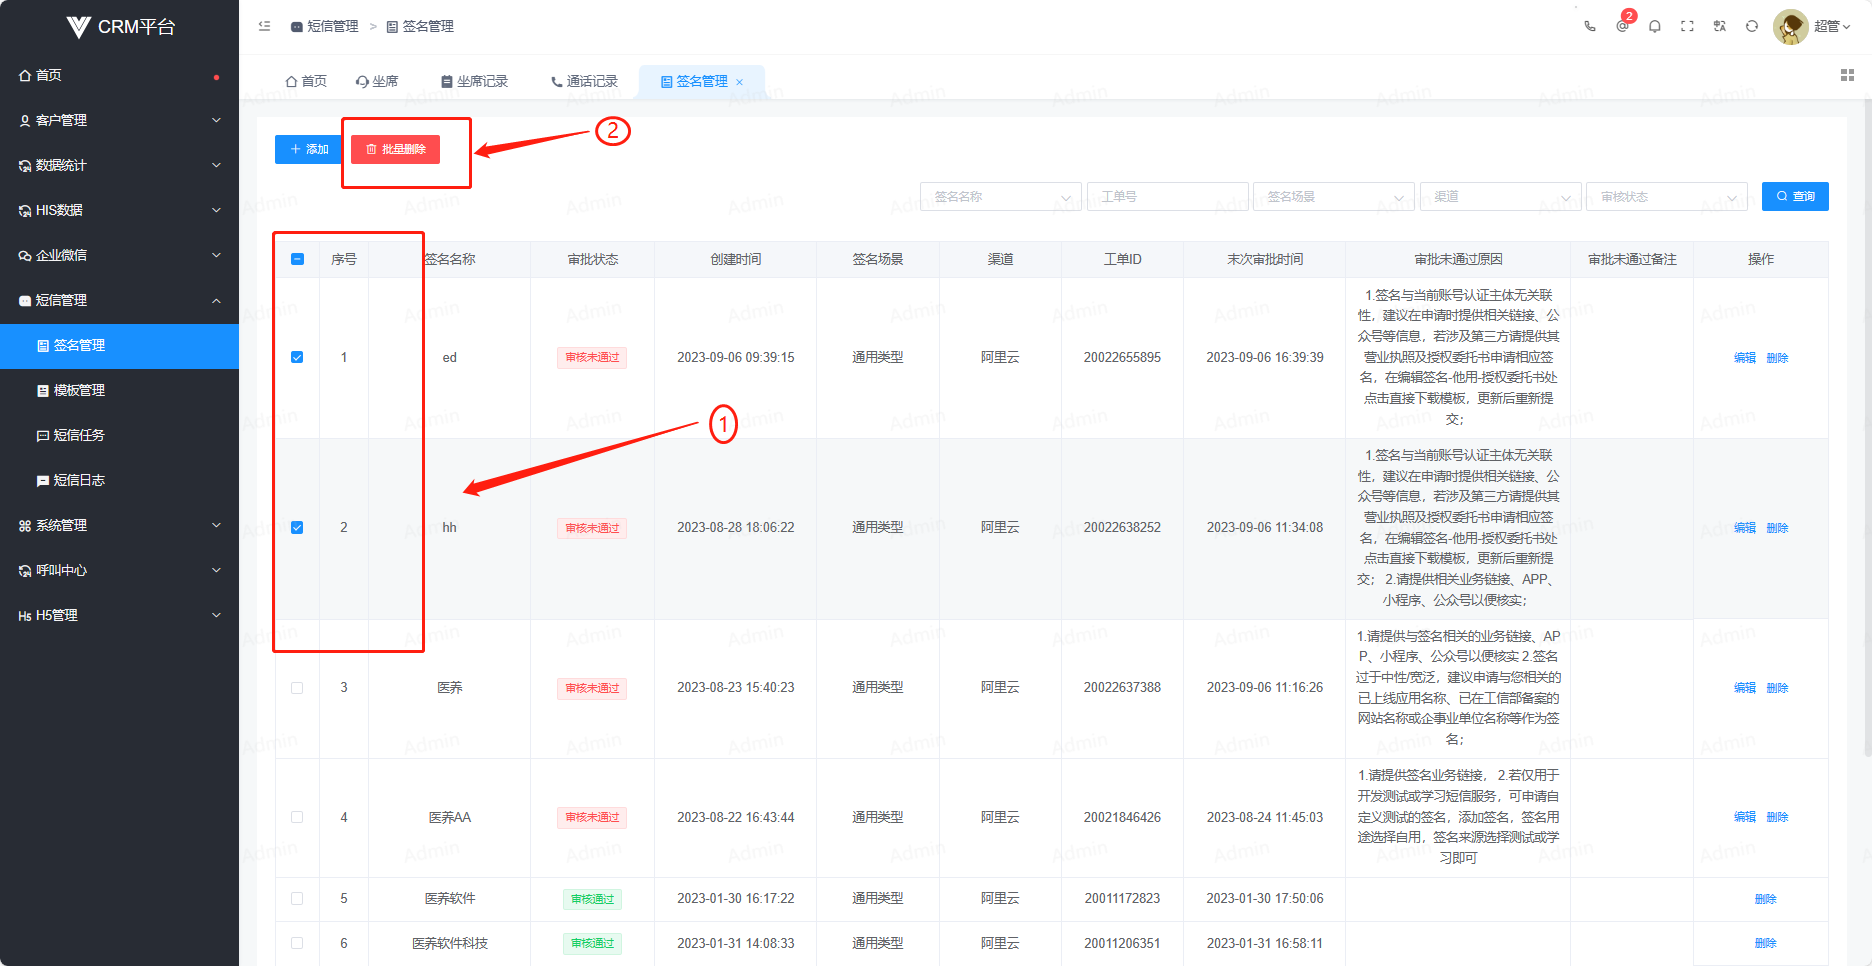The width and height of the screenshot is (1872, 966).
Task: Check the checkbox for row 医养AA
Action: tap(297, 817)
